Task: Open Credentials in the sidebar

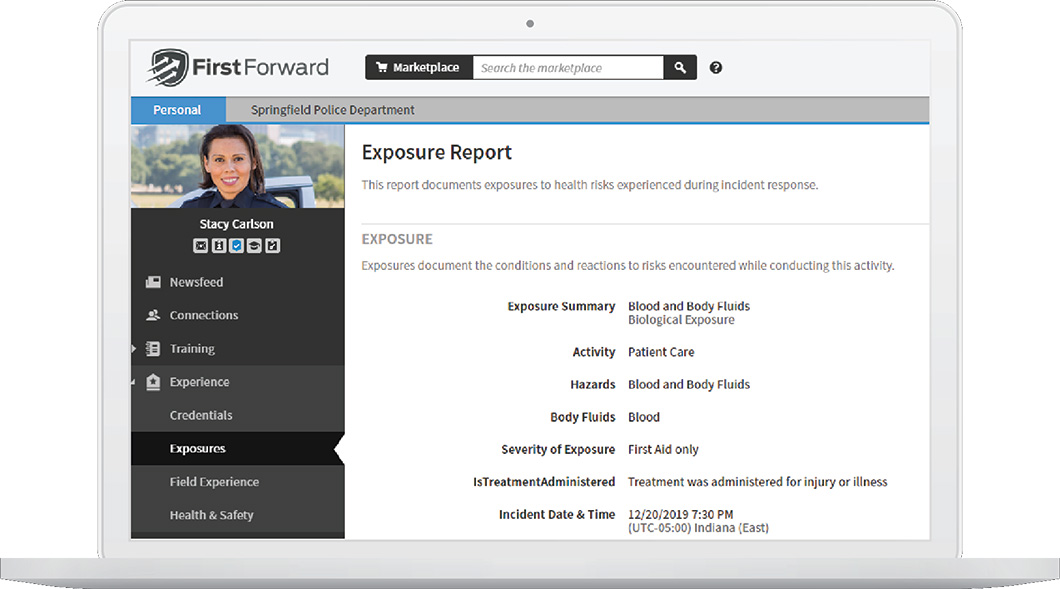Action: click(x=201, y=415)
